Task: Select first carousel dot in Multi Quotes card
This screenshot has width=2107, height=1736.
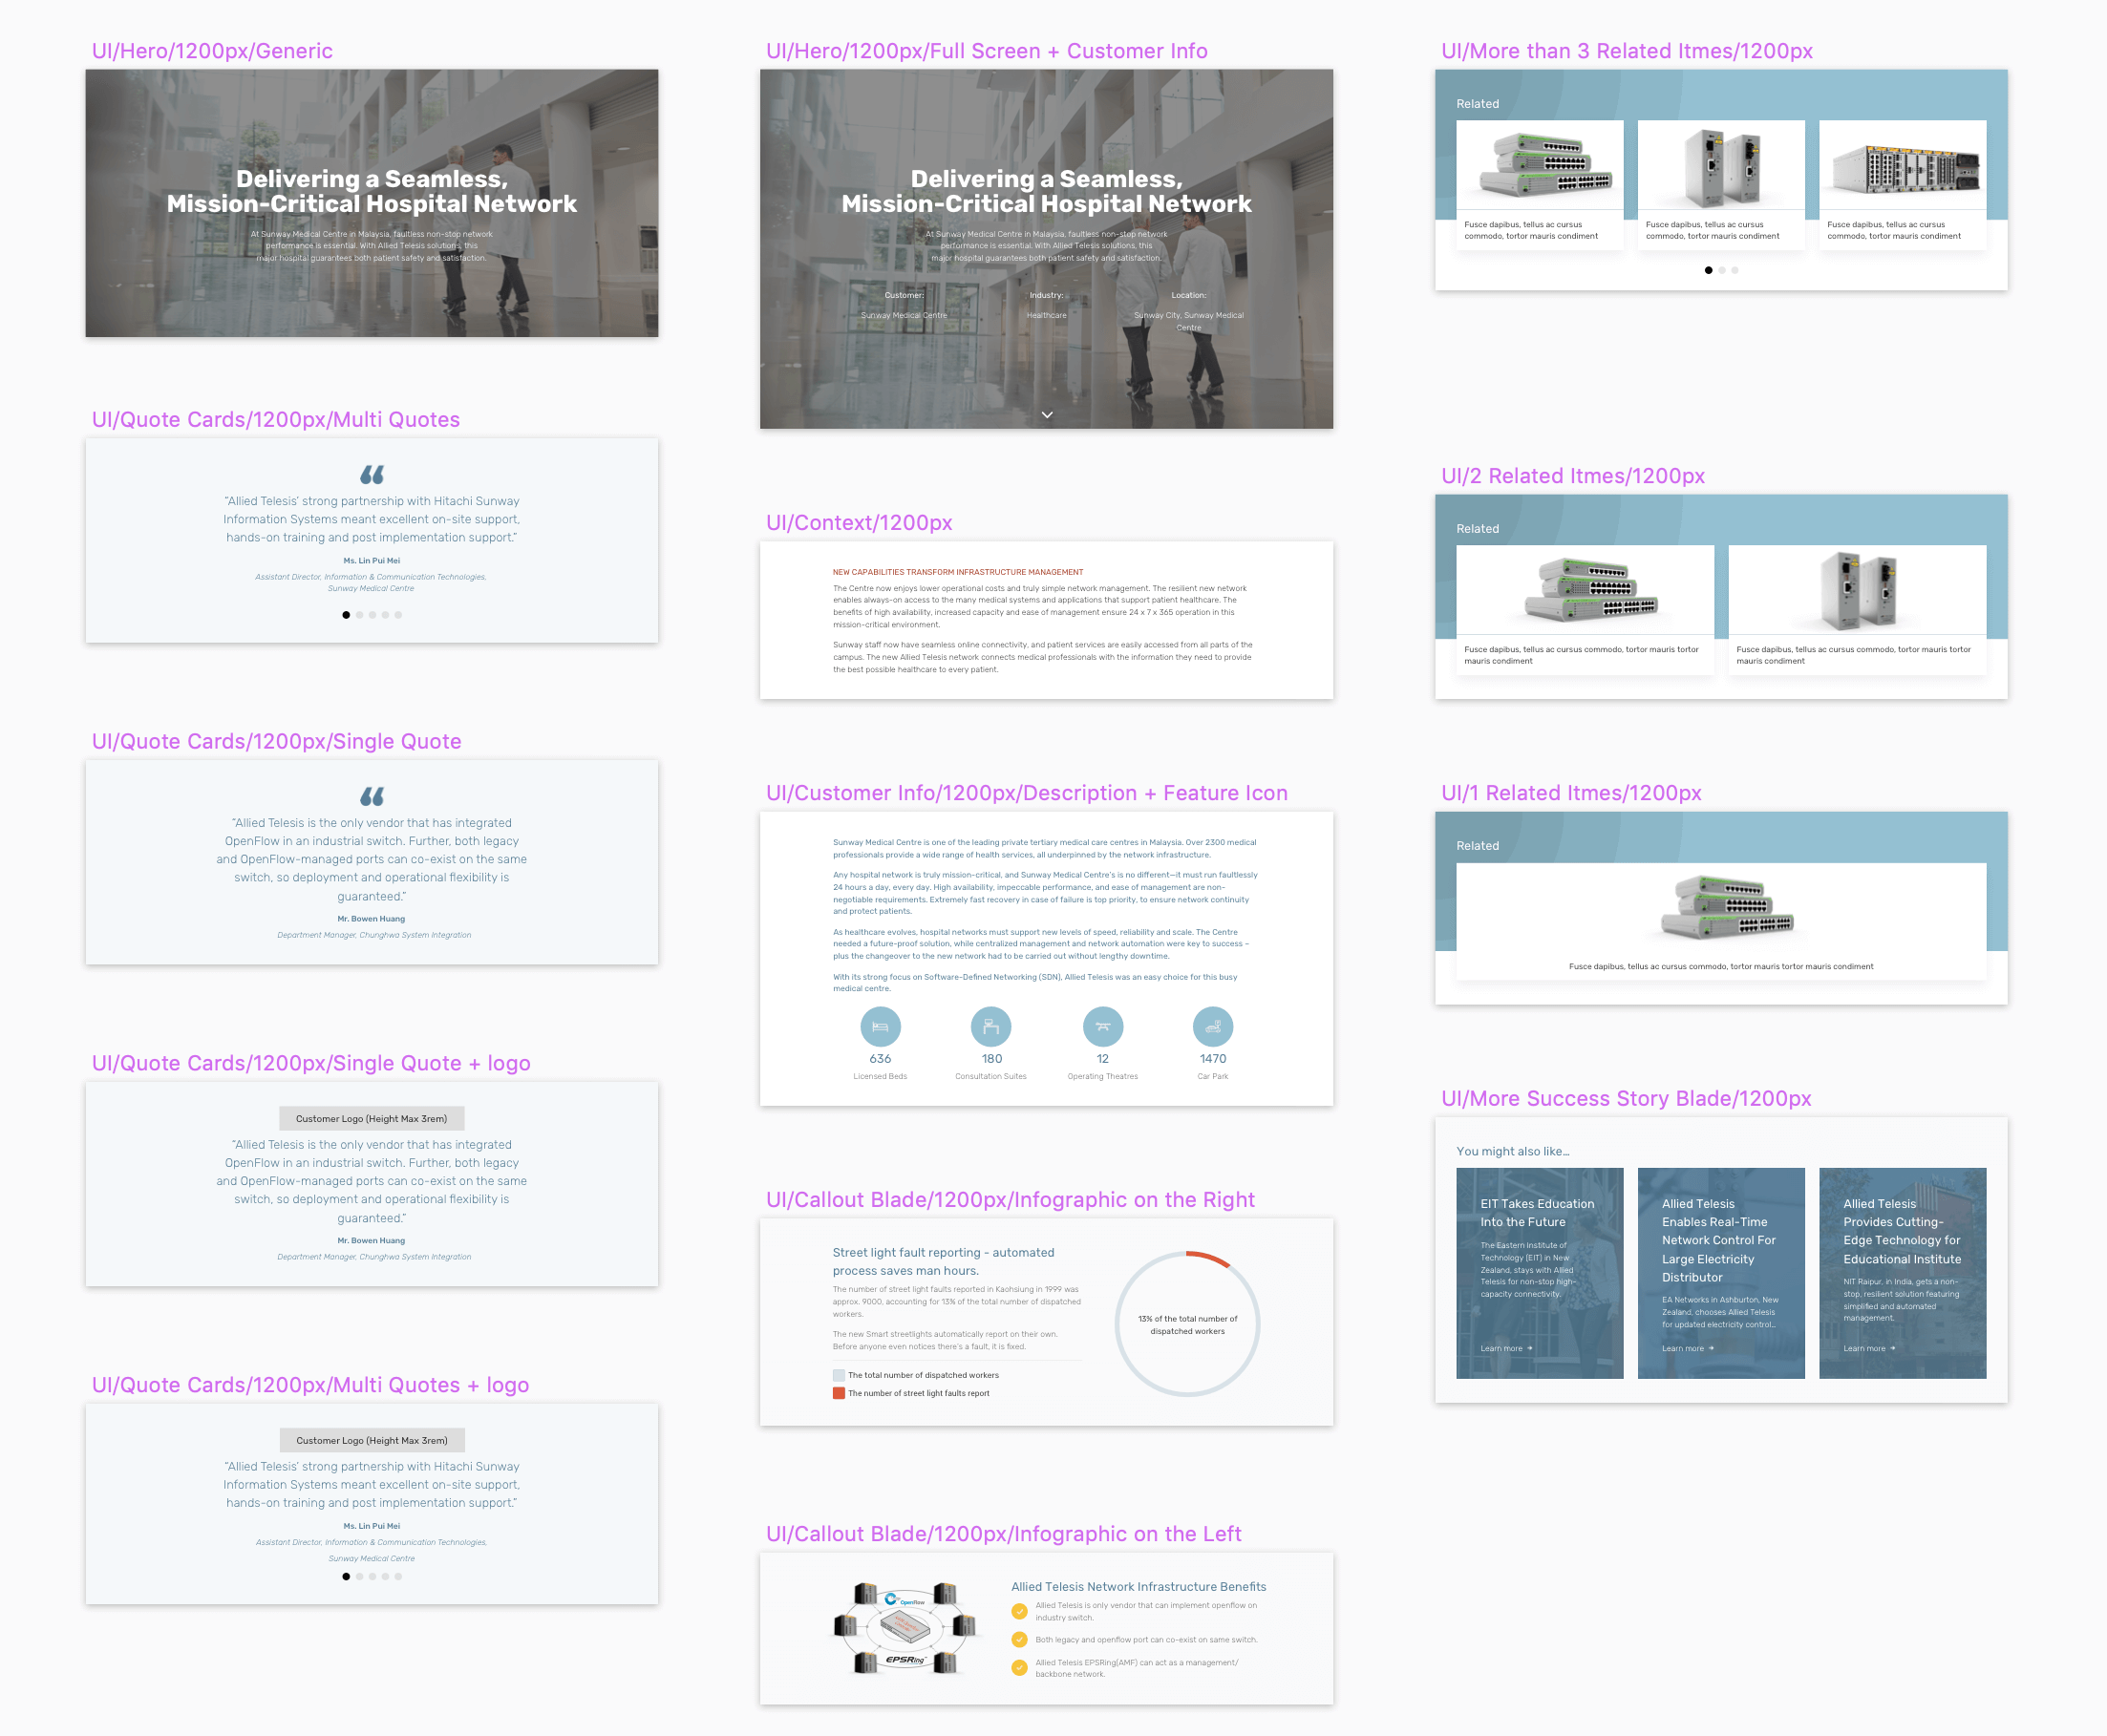Action: point(346,615)
